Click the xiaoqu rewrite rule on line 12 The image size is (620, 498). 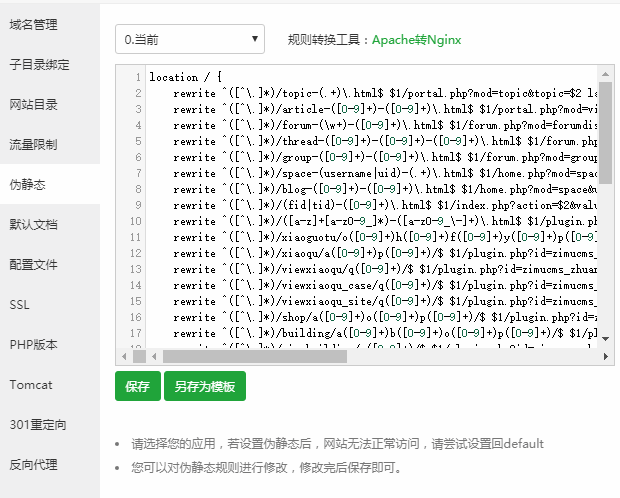coord(385,253)
